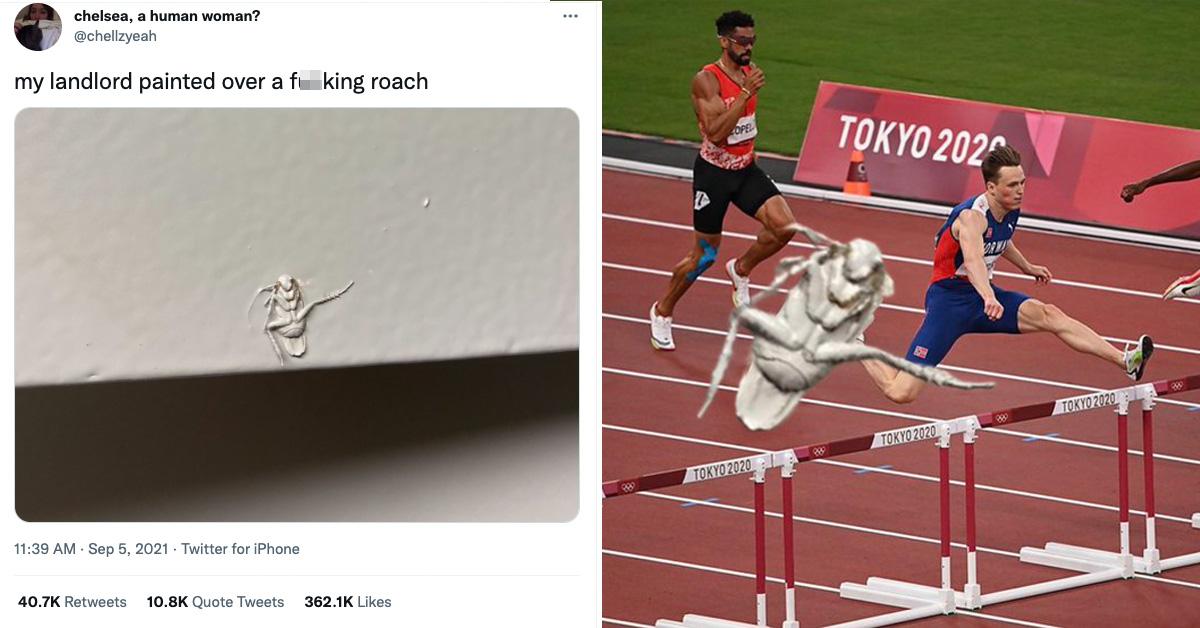The height and width of the screenshot is (628, 1200).
Task: Open the display name "chelsea, a human woman?"
Action: coord(167,16)
